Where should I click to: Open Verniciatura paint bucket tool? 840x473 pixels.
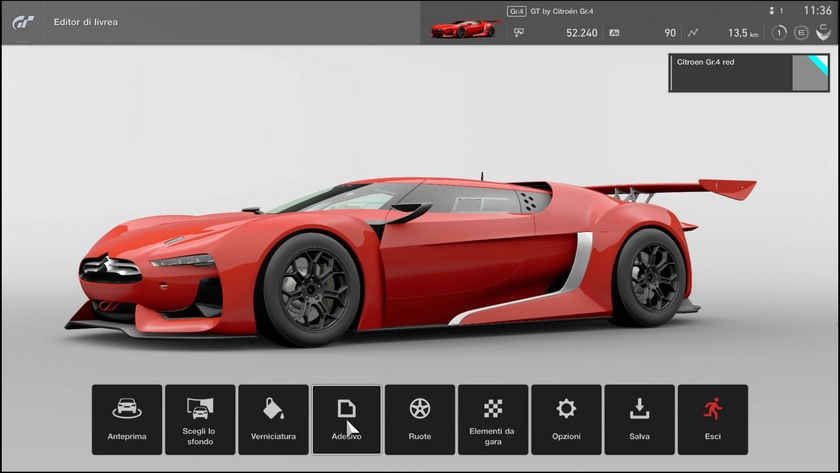273,419
